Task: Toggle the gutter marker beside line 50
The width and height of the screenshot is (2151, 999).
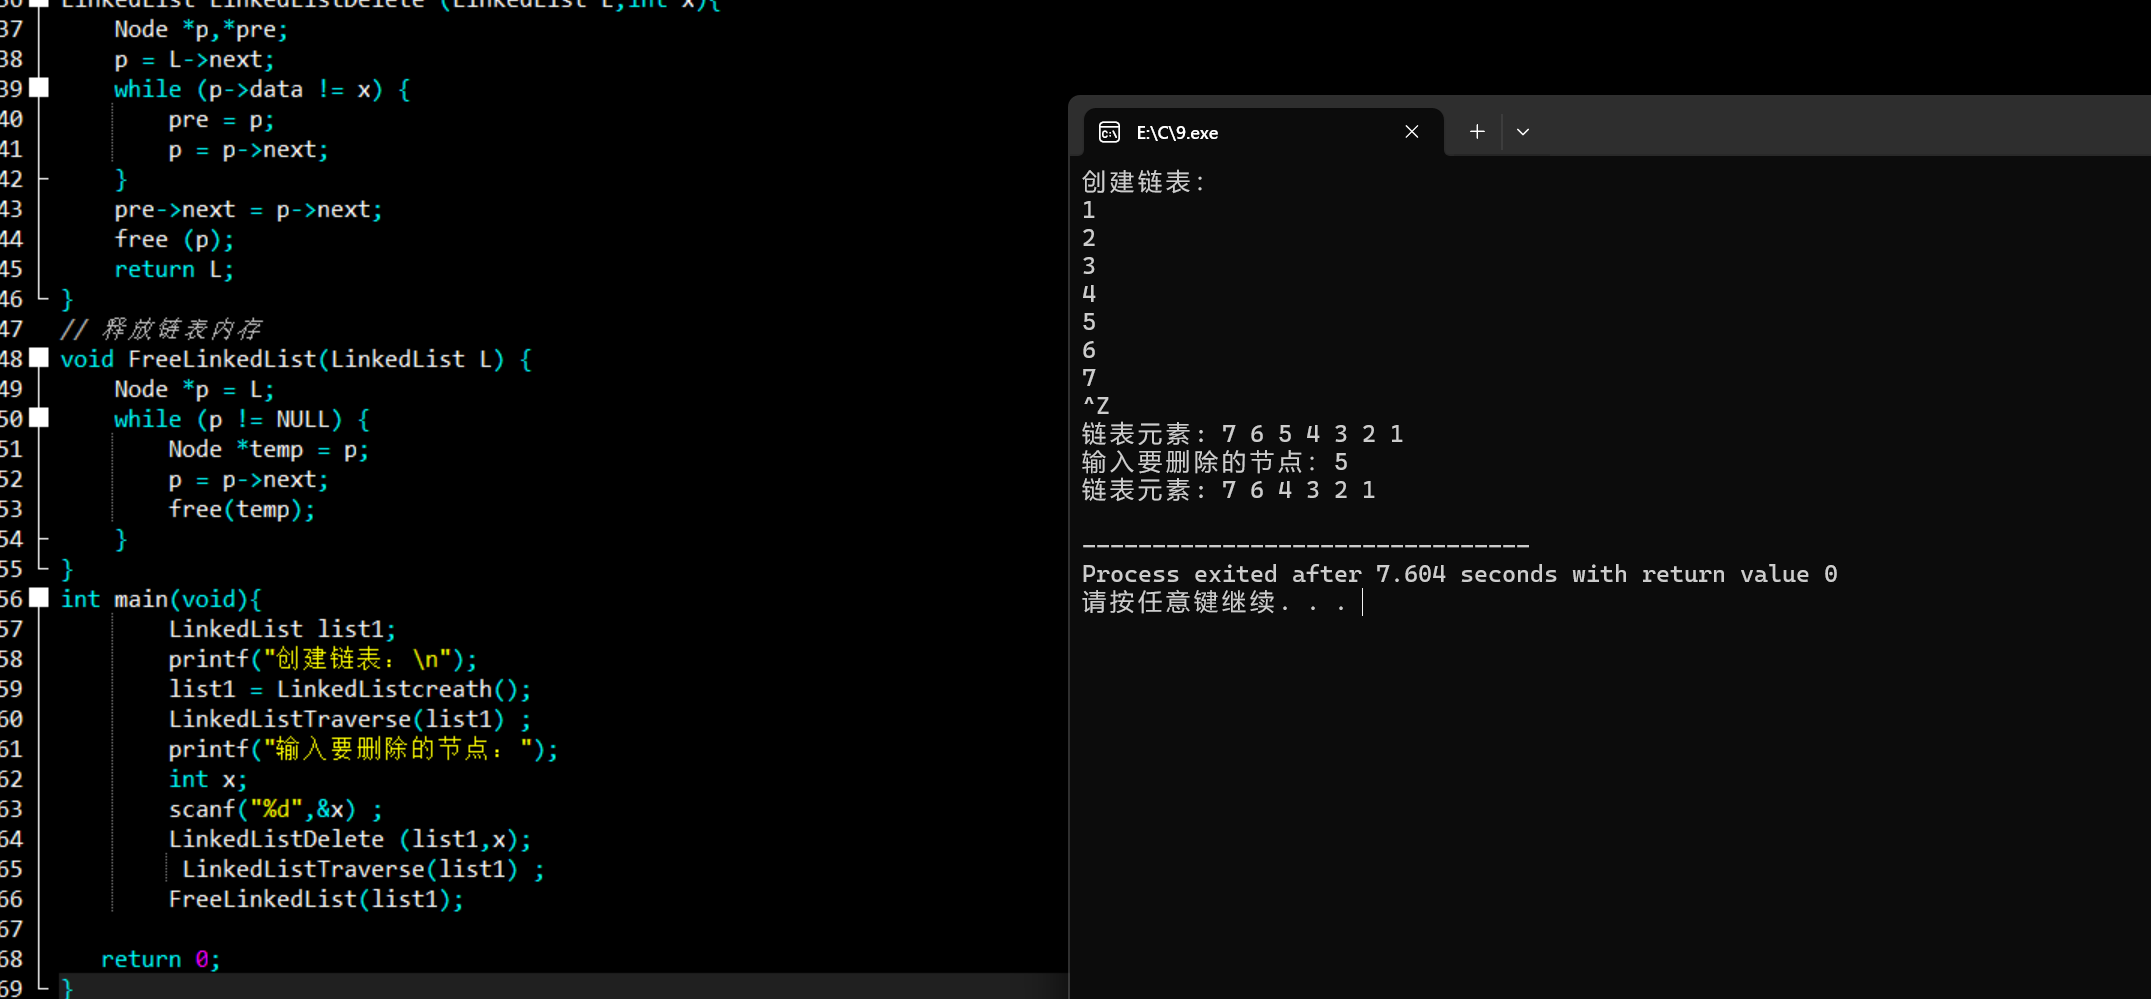Action: pyautogui.click(x=39, y=418)
